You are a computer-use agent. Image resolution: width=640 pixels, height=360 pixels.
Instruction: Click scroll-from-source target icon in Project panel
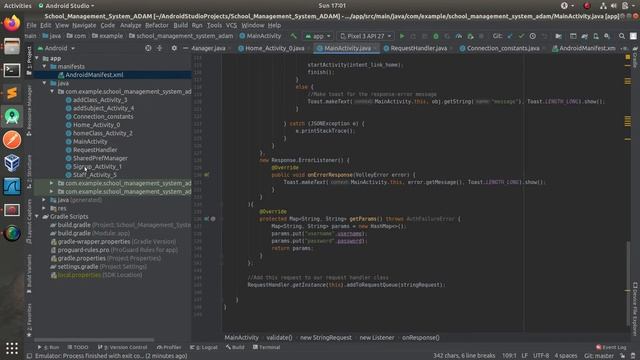pyautogui.click(x=148, y=48)
